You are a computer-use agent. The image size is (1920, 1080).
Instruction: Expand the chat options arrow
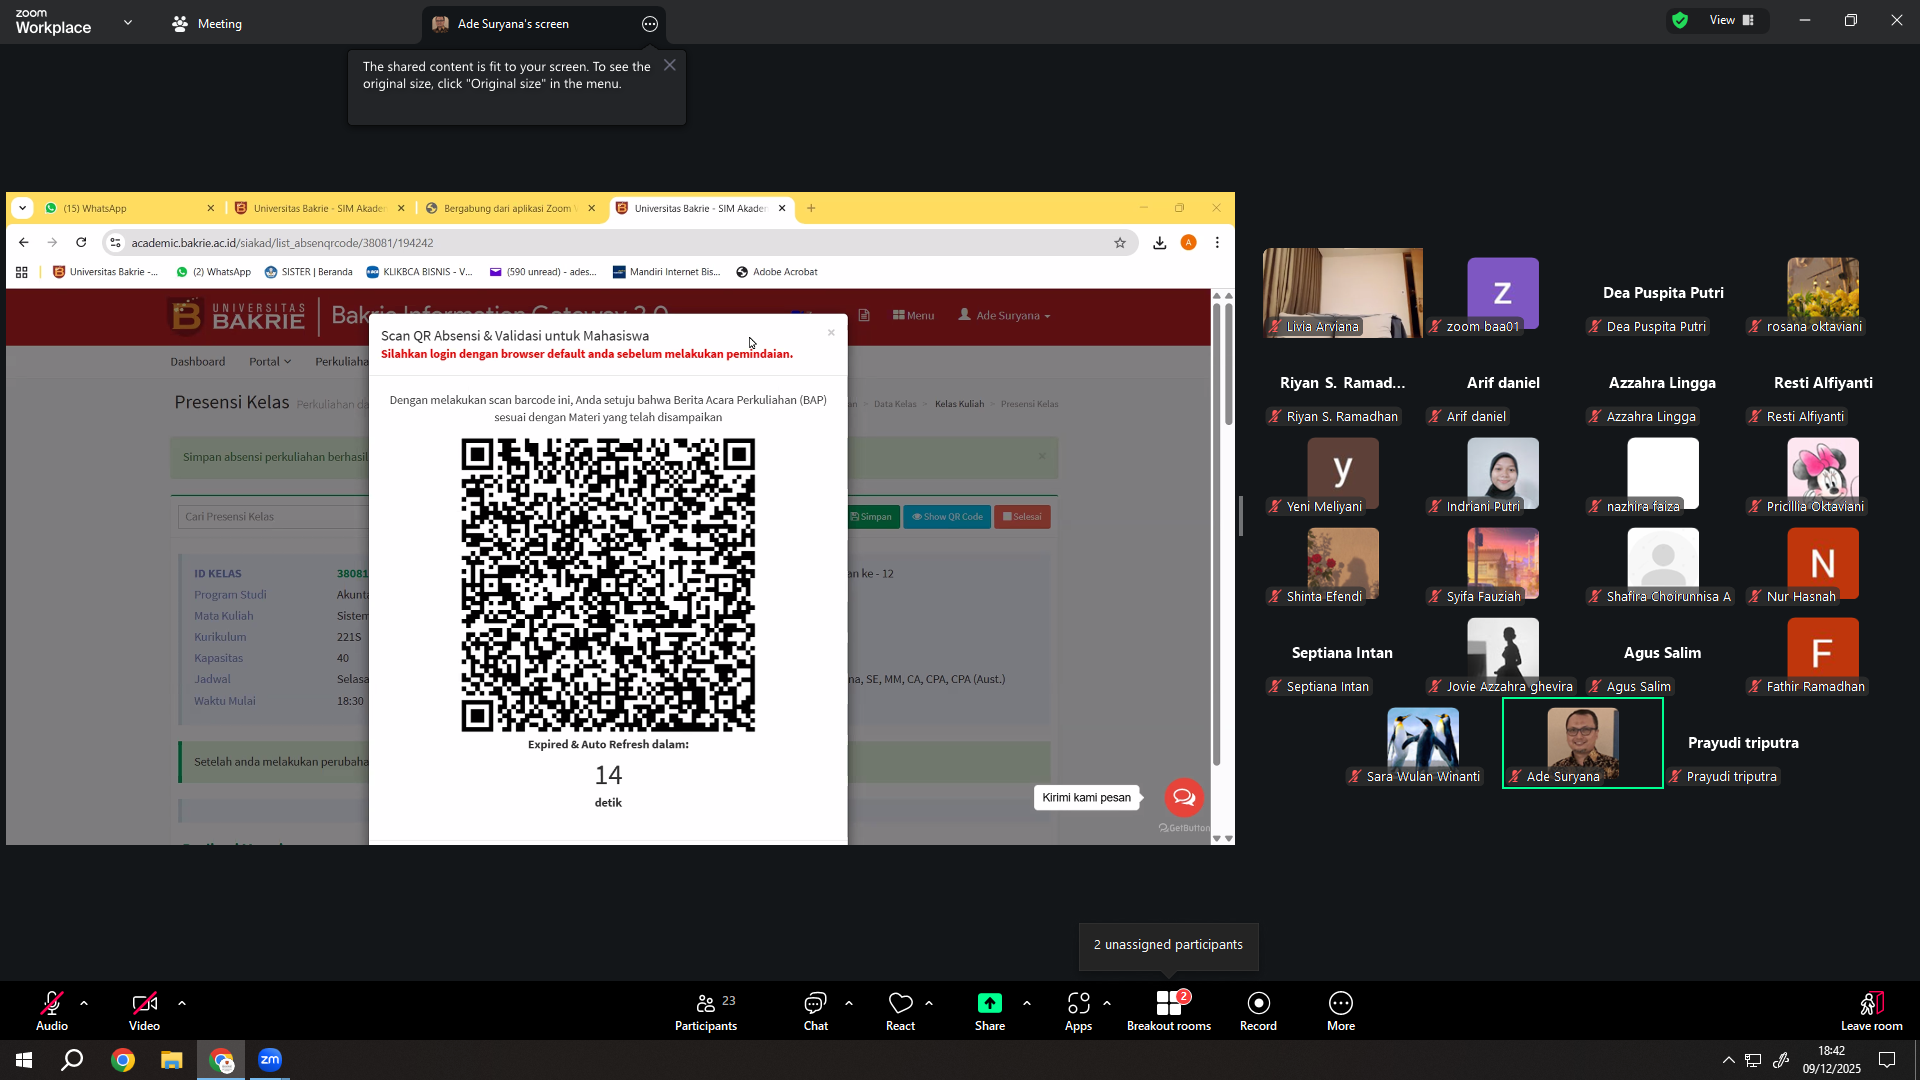pos(849,1003)
